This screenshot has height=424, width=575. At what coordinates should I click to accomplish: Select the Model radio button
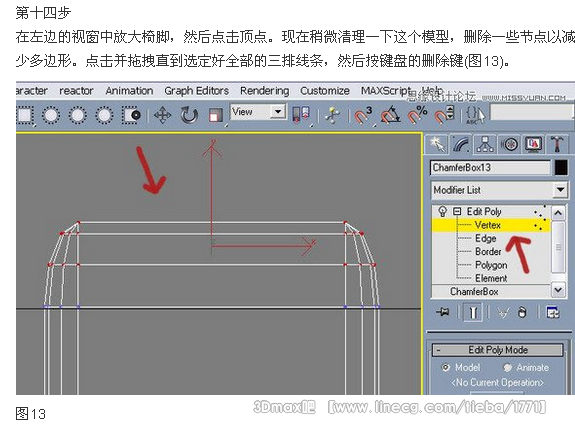click(446, 367)
